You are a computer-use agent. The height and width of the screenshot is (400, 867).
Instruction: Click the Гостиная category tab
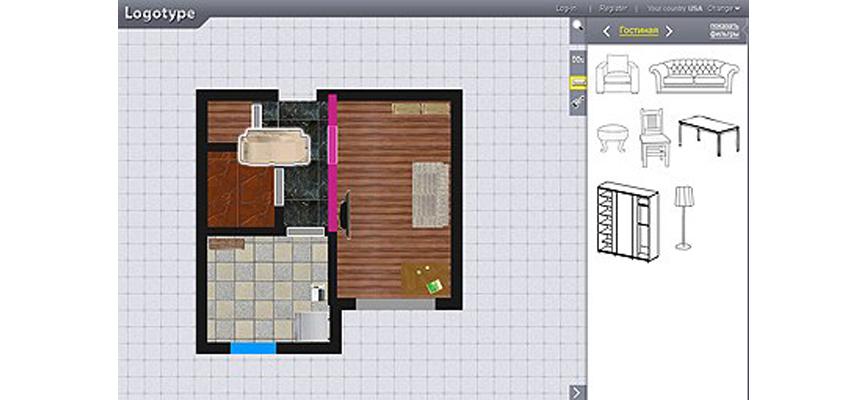click(x=638, y=31)
